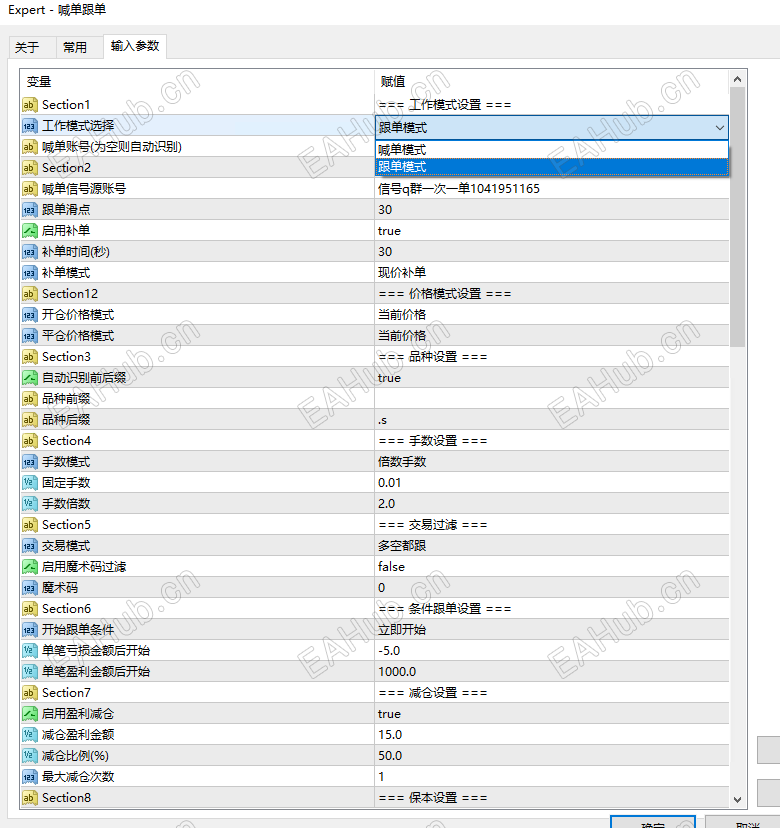Click the integer icon beside 工作模式选择
The width and height of the screenshot is (780, 828).
coord(30,126)
